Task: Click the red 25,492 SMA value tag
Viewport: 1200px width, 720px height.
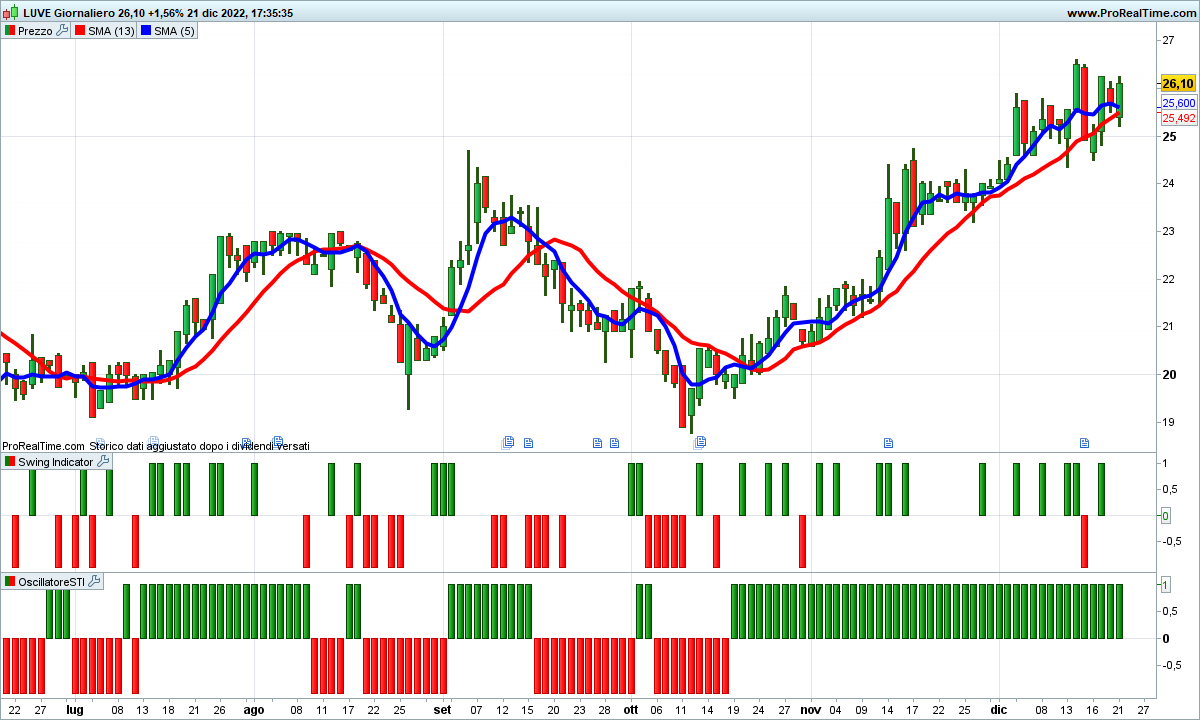Action: (x=1178, y=118)
